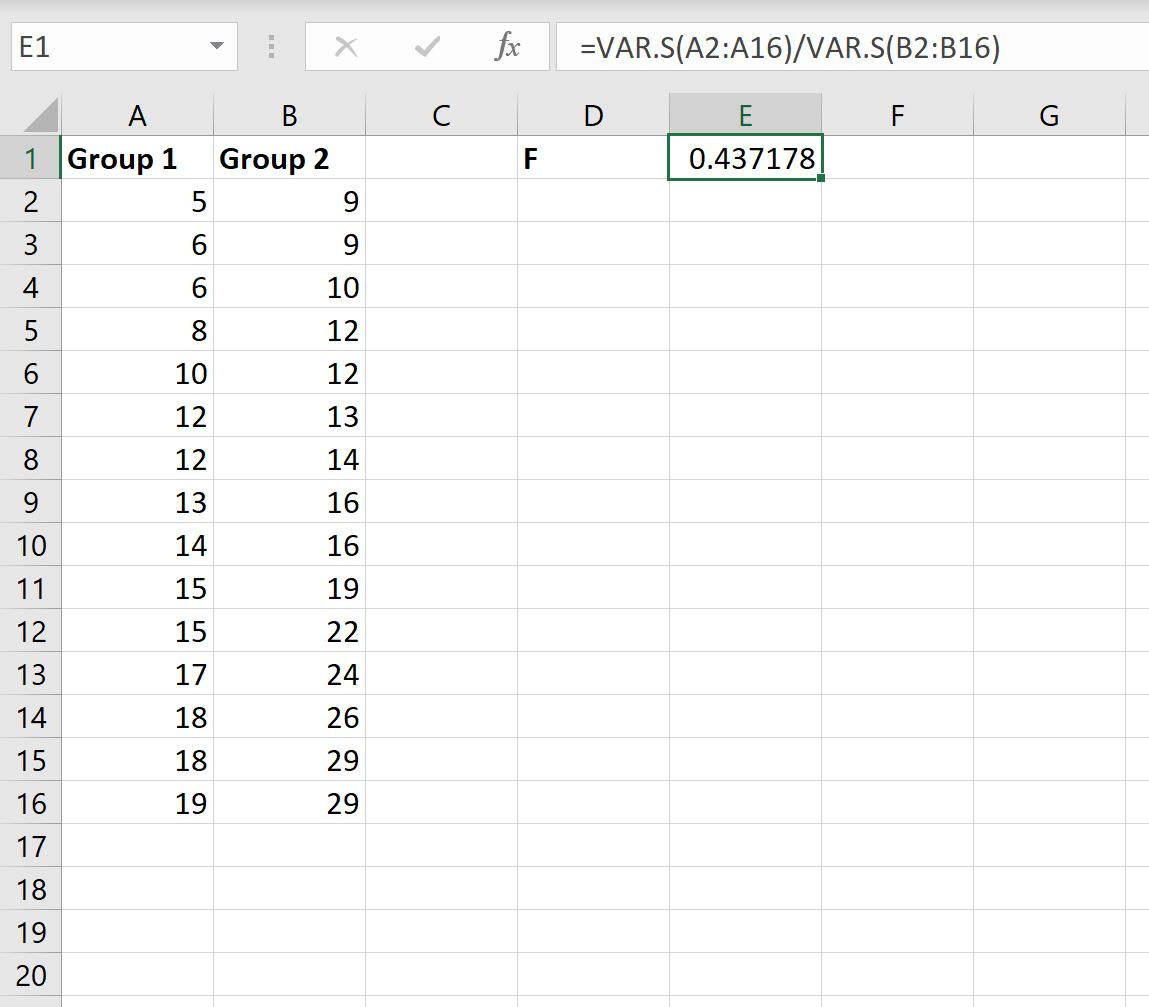Viewport: 1149px width, 1007px height.
Task: Select the Group 1 header cell
Action: 137,158
